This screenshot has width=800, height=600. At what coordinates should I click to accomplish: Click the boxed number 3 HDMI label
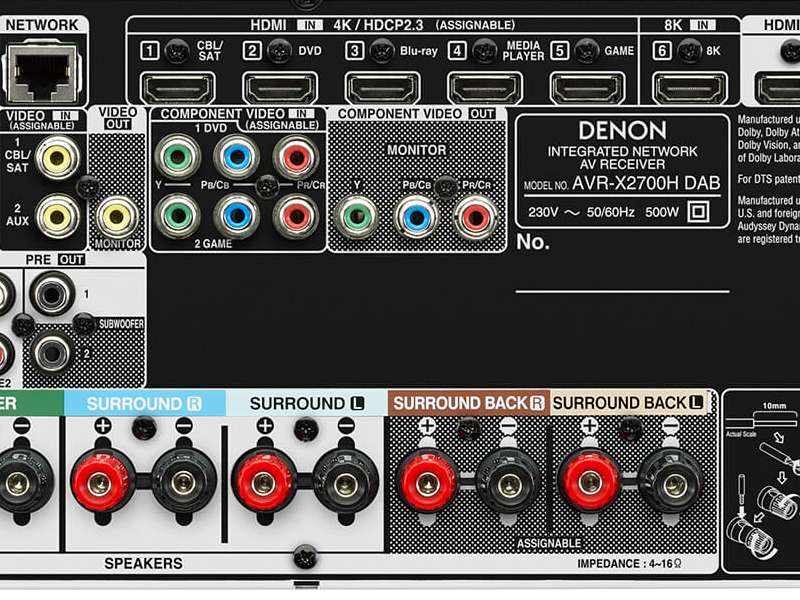click(x=355, y=51)
